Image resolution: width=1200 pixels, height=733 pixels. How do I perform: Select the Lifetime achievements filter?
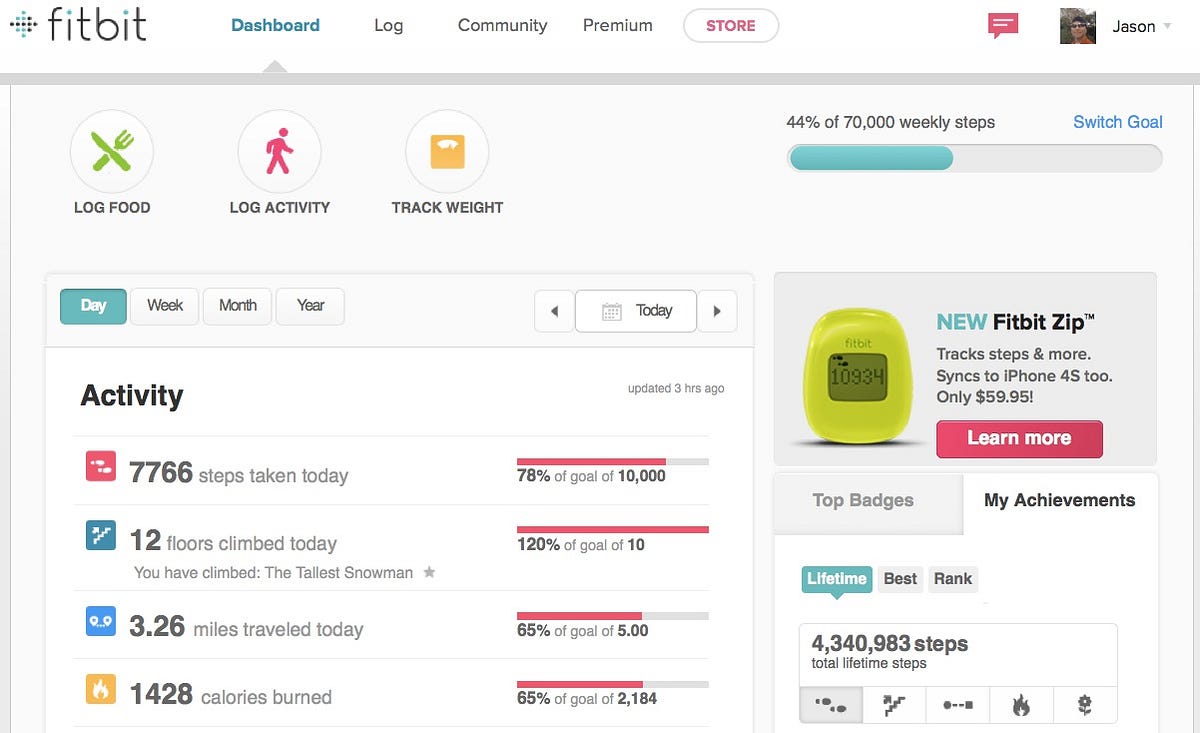tap(837, 579)
